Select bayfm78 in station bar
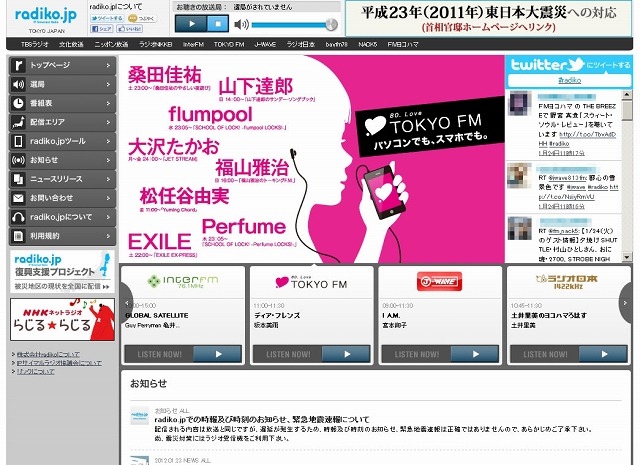This screenshot has height=465, width=640. [x=336, y=44]
